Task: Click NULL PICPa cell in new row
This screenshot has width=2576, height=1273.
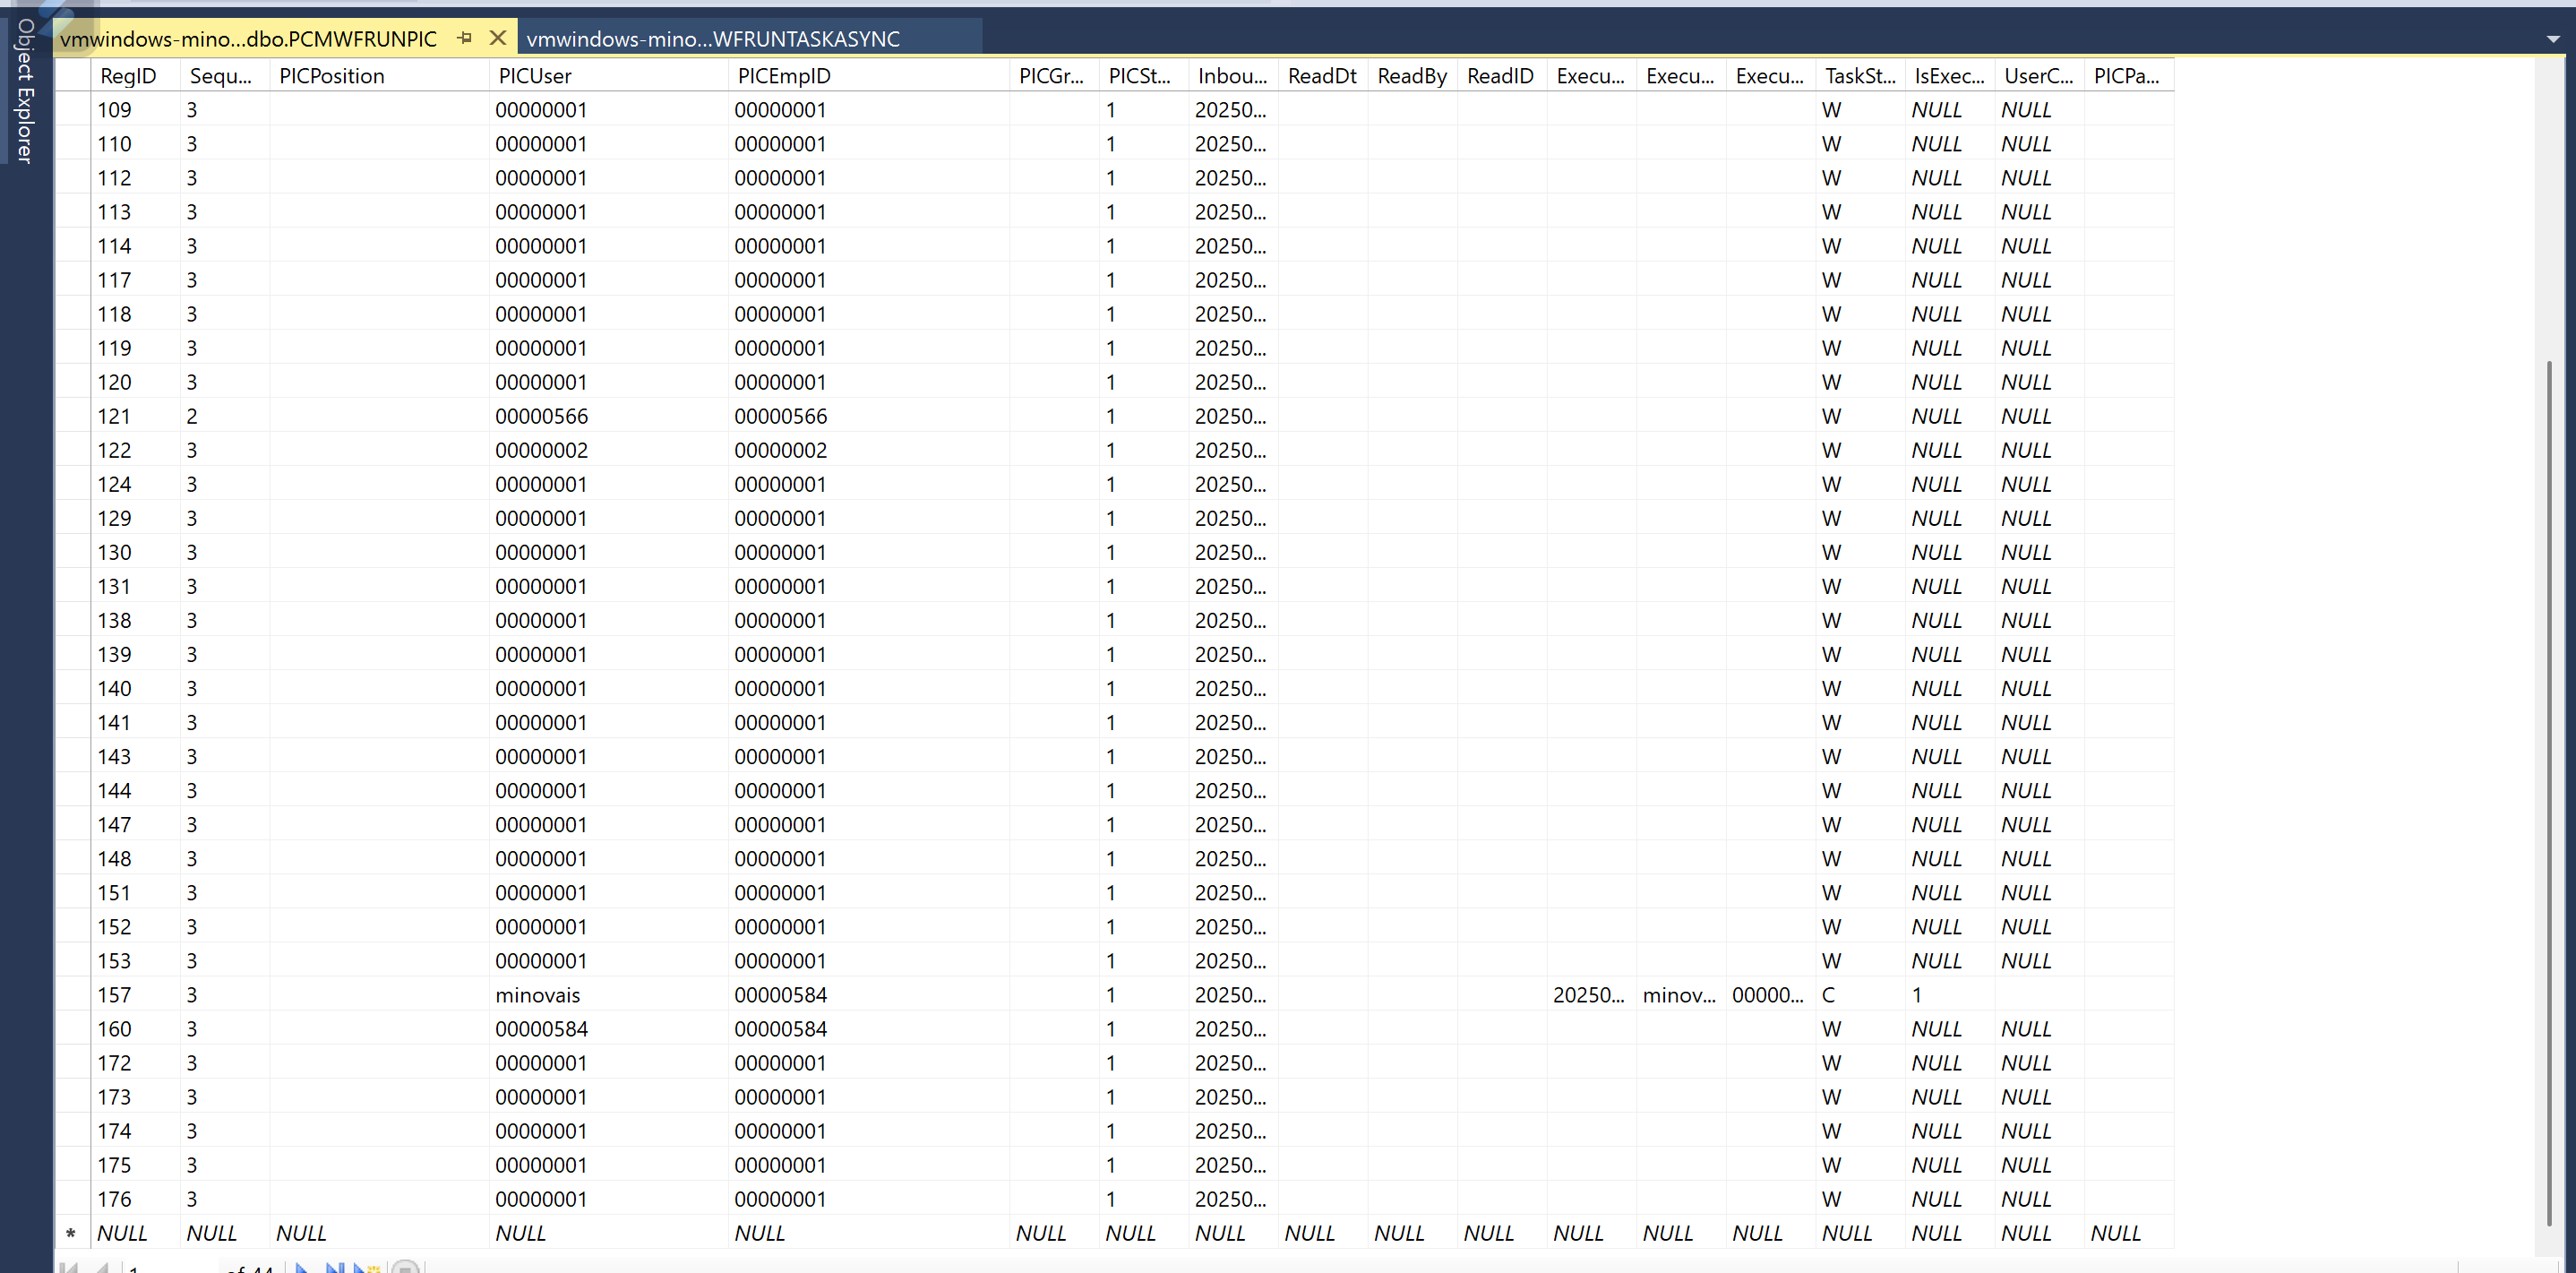Action: click(2129, 1233)
